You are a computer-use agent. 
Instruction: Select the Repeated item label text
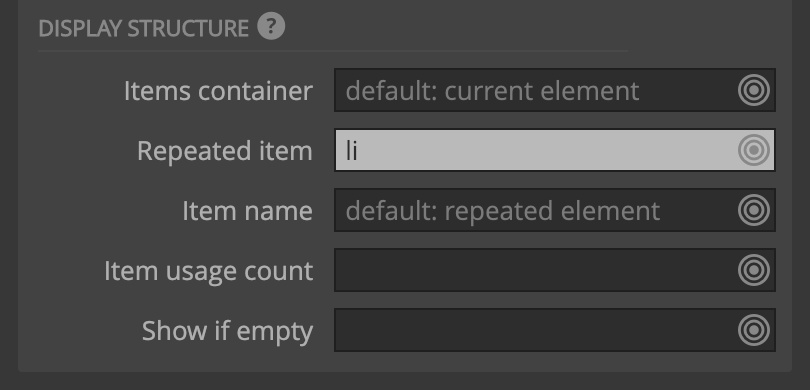(225, 151)
